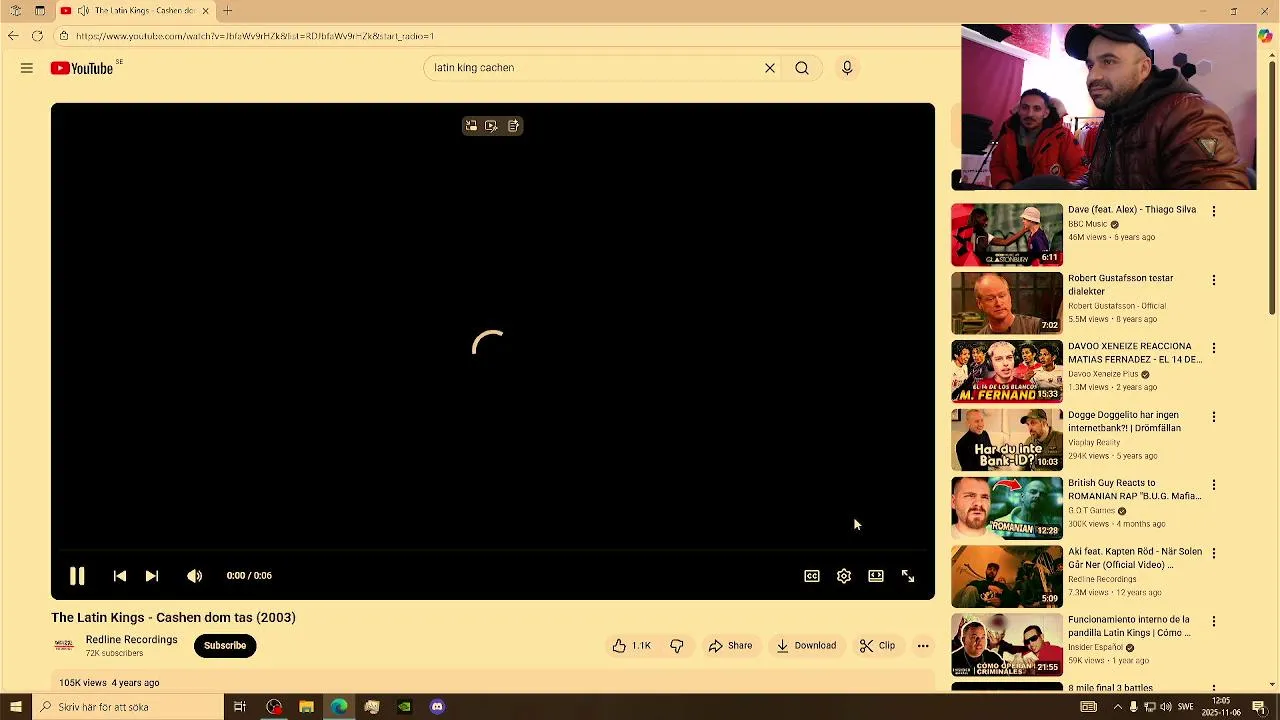Image resolution: width=1280 pixels, height=720 pixels.
Task: Click the browser address bar URL
Action: [x=255, y=36]
